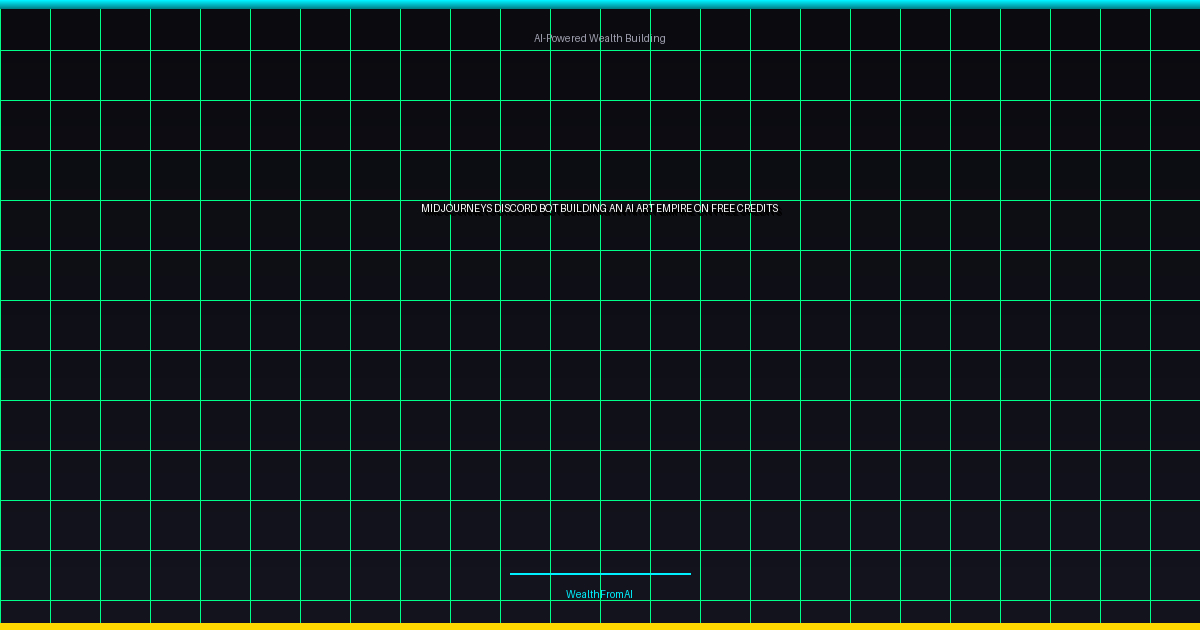Click the word AI-Powered in the tagline
The width and height of the screenshot is (1200, 630).
[x=558, y=38]
